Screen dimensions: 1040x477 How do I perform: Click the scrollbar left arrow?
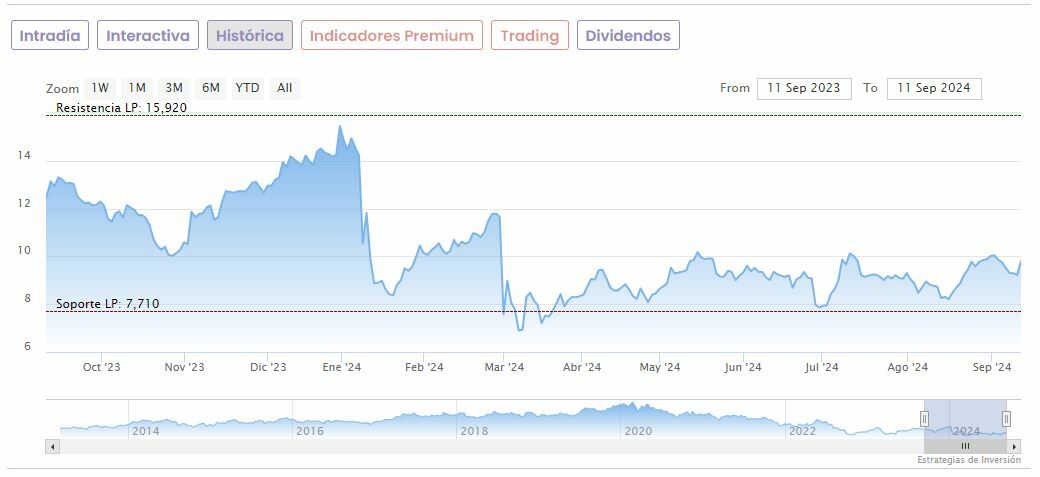52,446
